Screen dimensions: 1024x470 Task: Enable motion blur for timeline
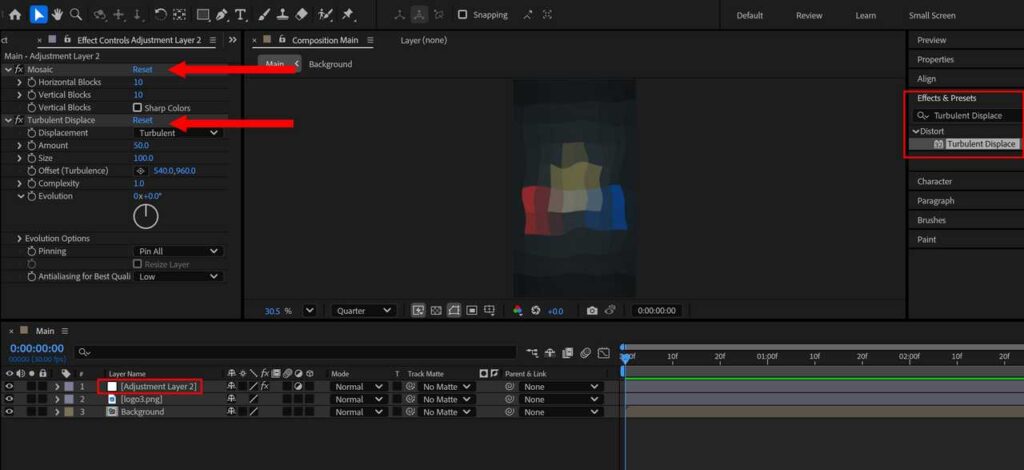[586, 353]
